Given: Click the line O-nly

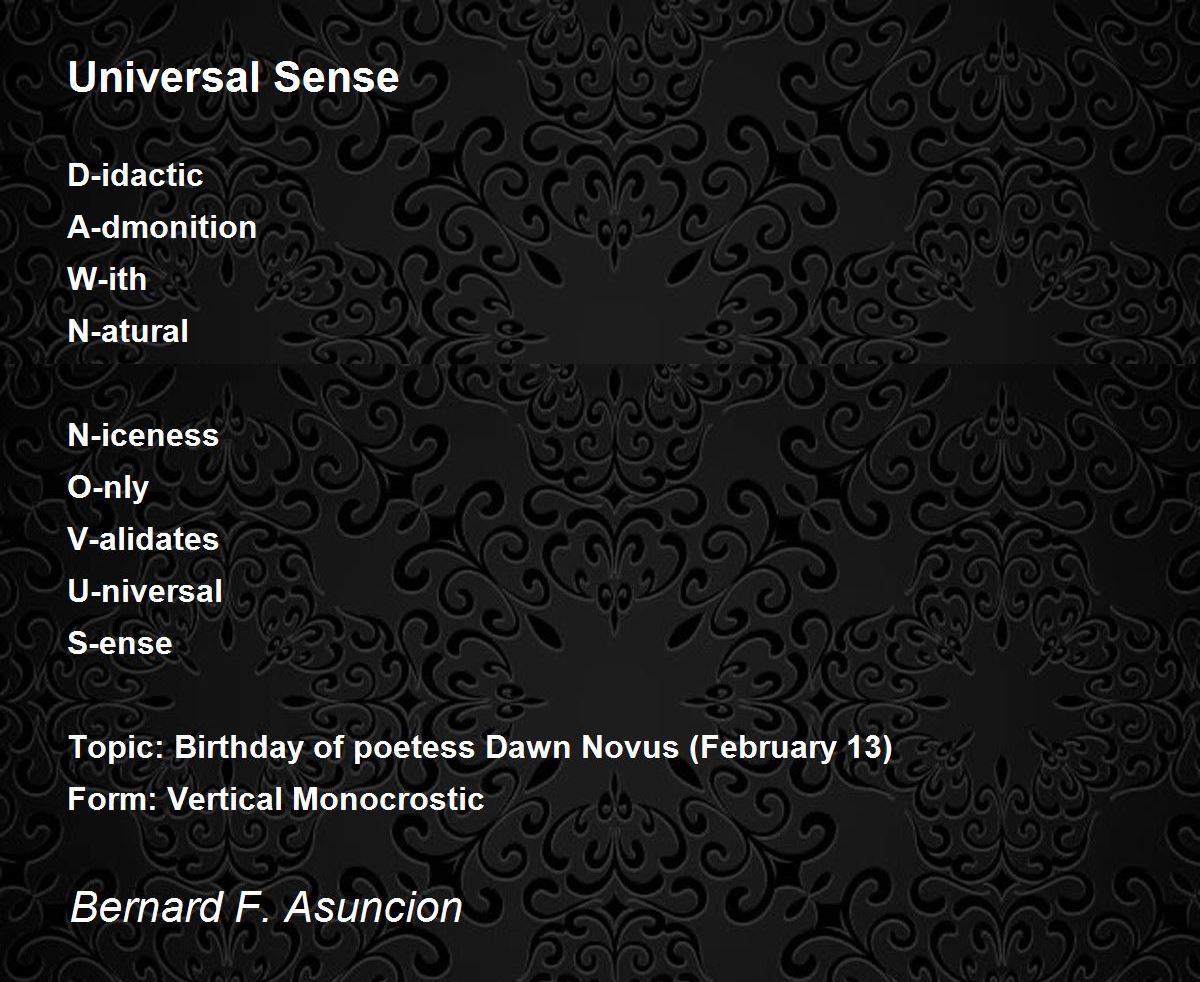Looking at the screenshot, I should pyautogui.click(x=108, y=487).
